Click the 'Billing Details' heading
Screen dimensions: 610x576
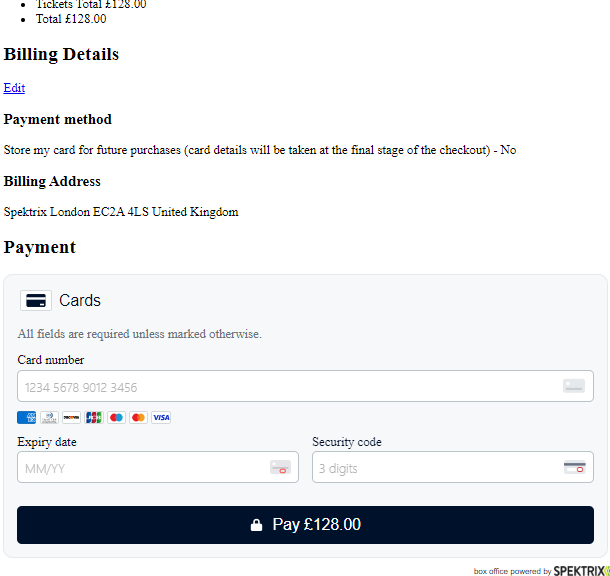(x=61, y=54)
